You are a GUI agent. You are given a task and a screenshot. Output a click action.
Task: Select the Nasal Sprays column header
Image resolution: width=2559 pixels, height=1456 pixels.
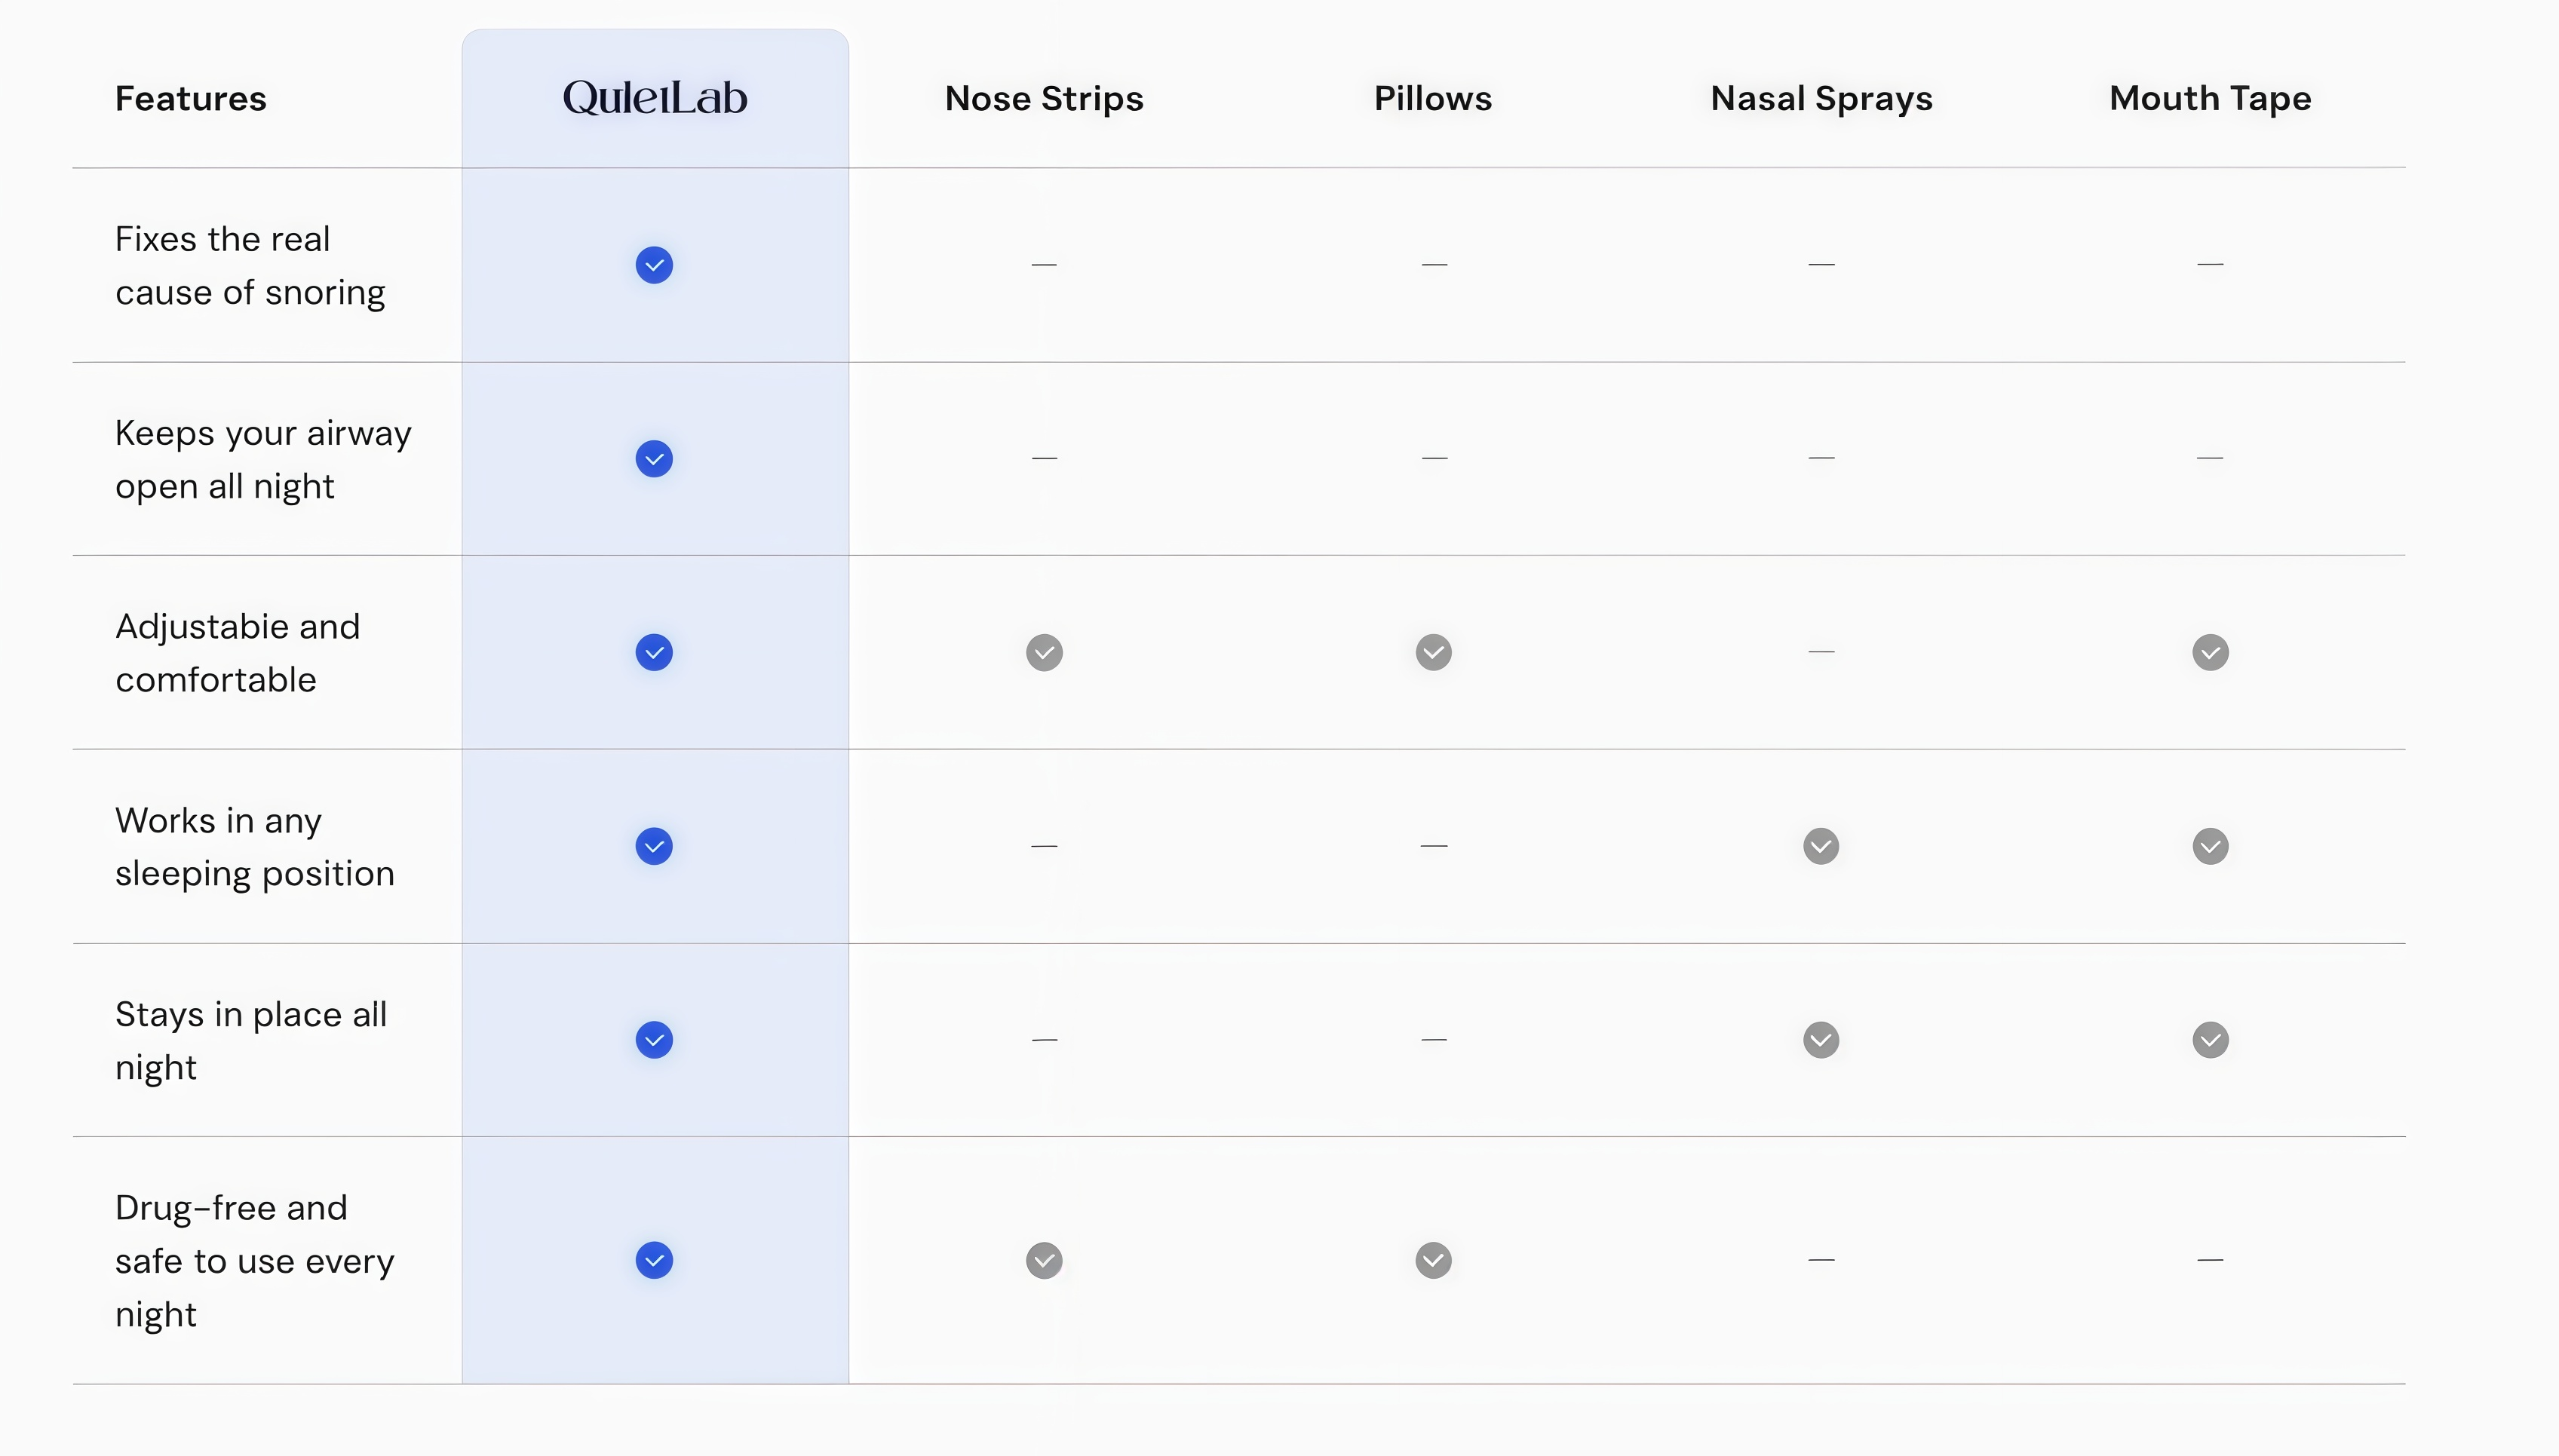1821,99
